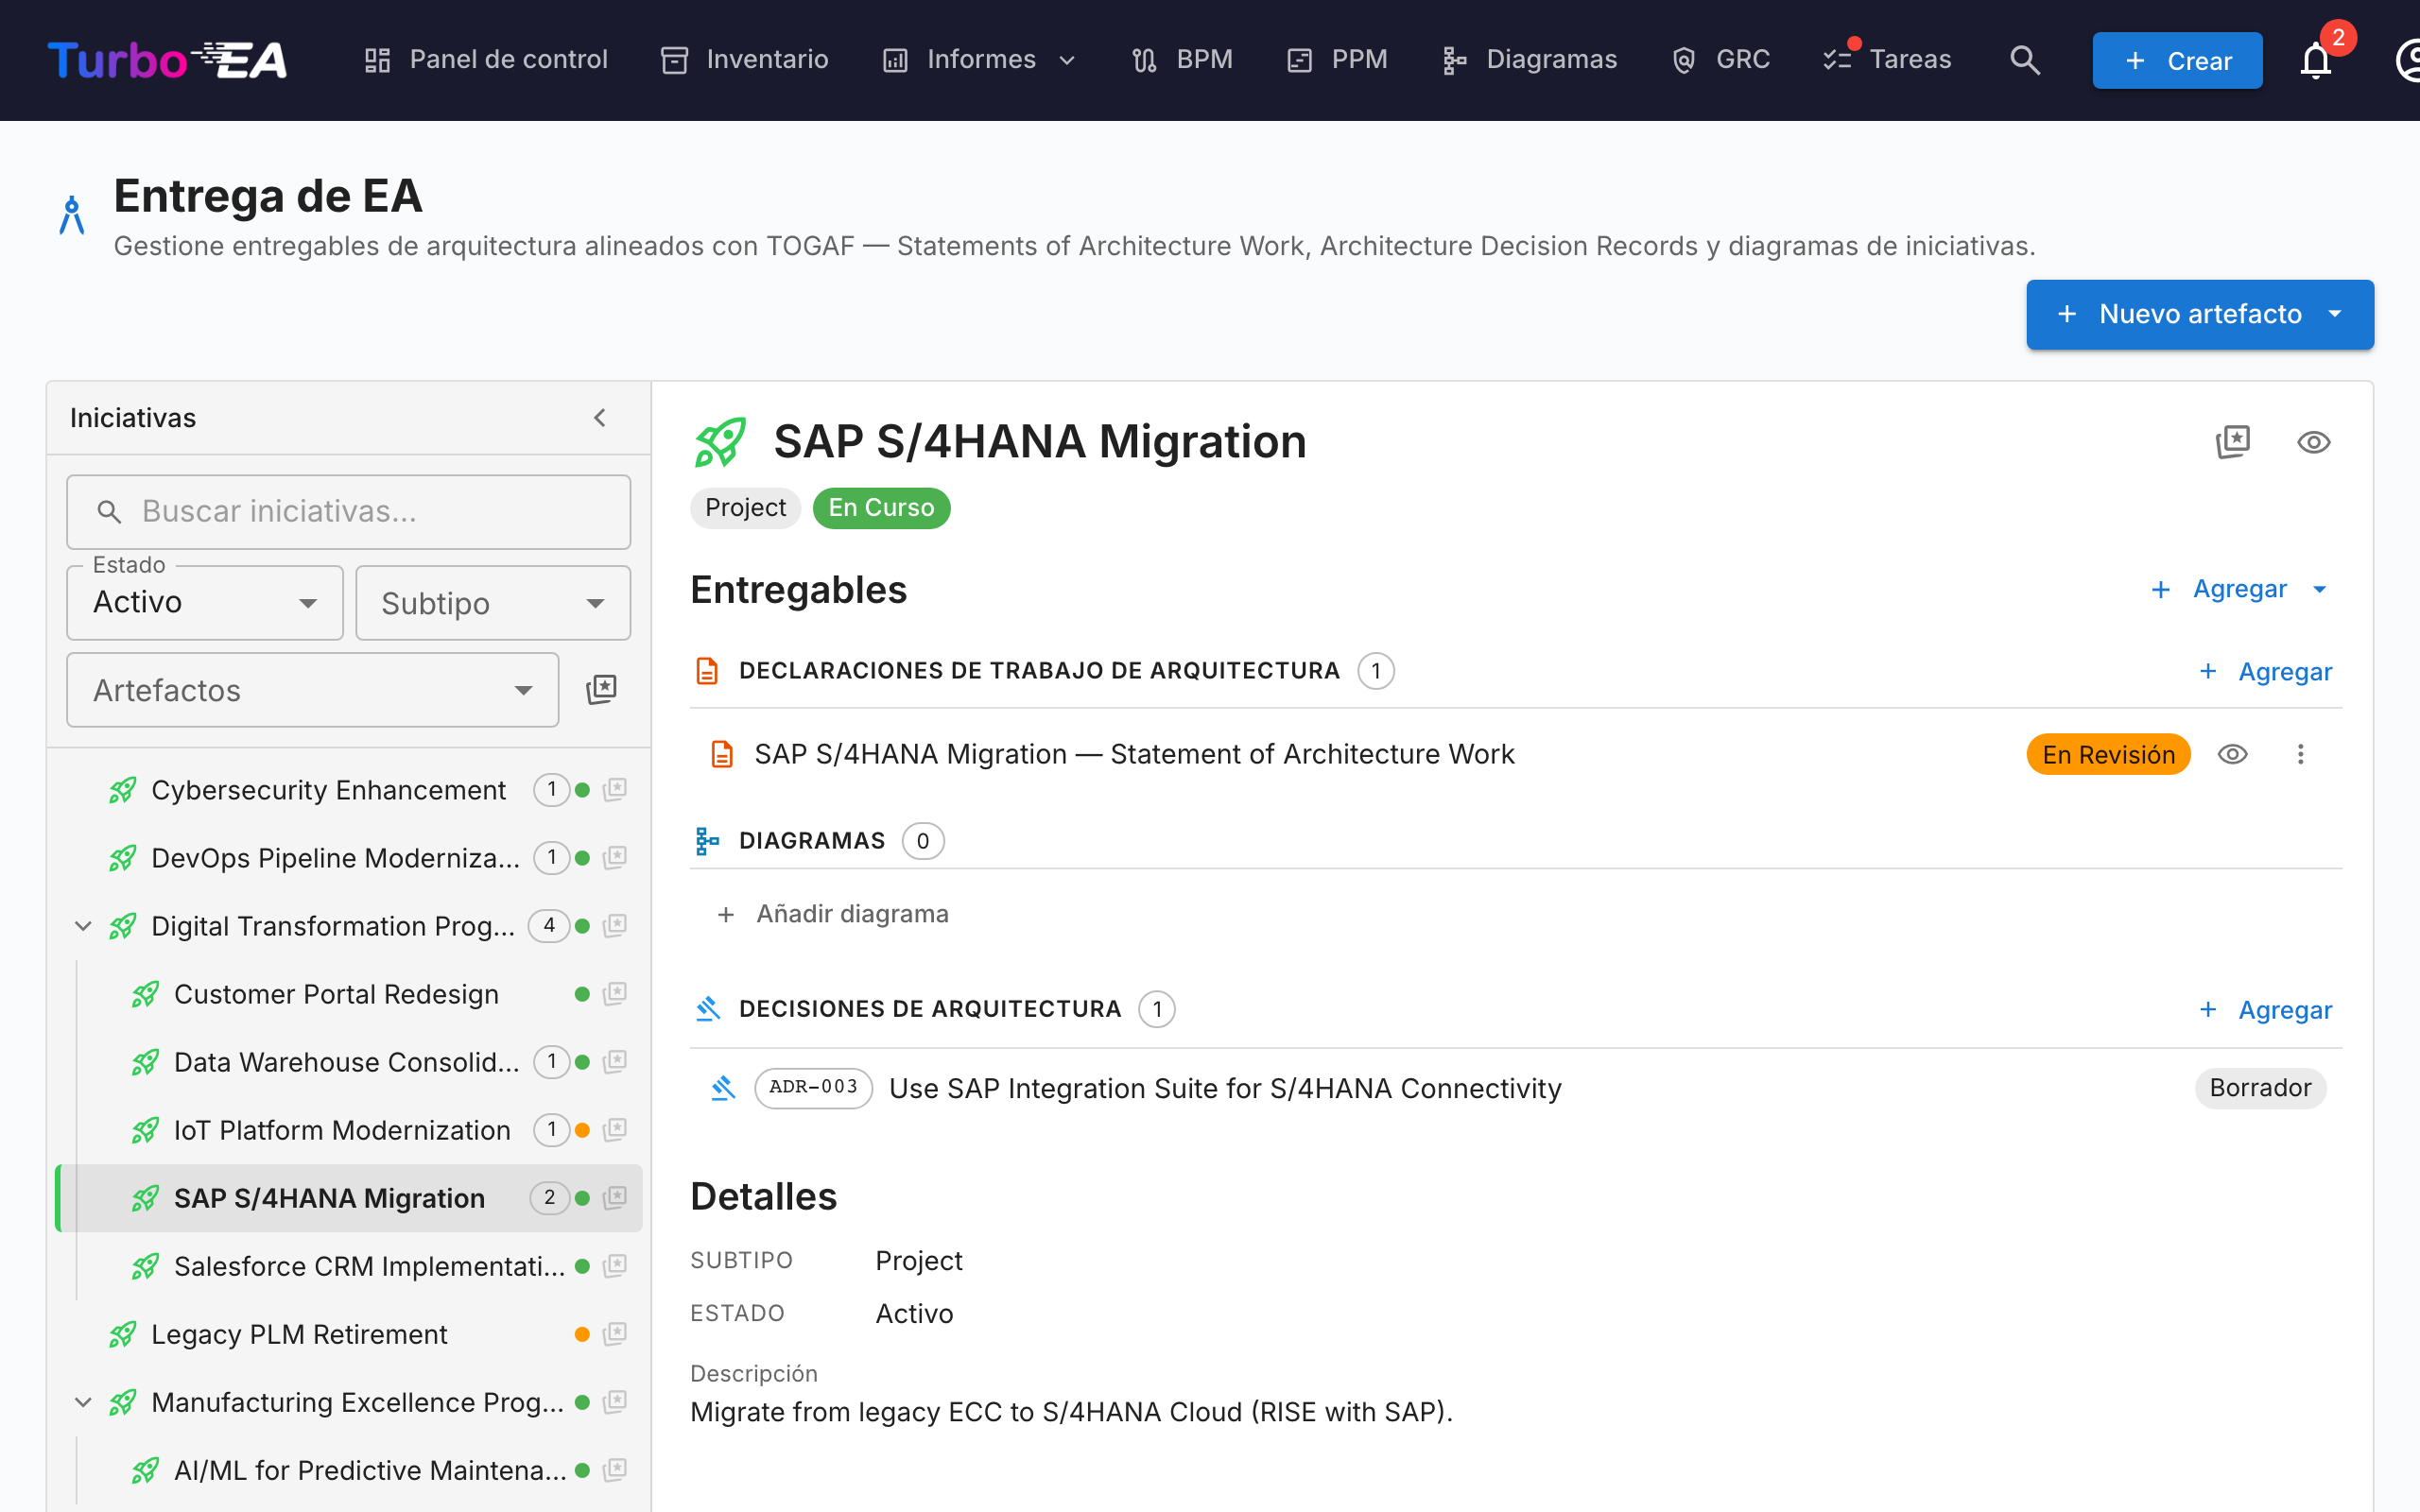This screenshot has height=1512, width=2420.
Task: Collapse the Manufacturing Excellence Program tree node
Action: pyautogui.click(x=83, y=1402)
